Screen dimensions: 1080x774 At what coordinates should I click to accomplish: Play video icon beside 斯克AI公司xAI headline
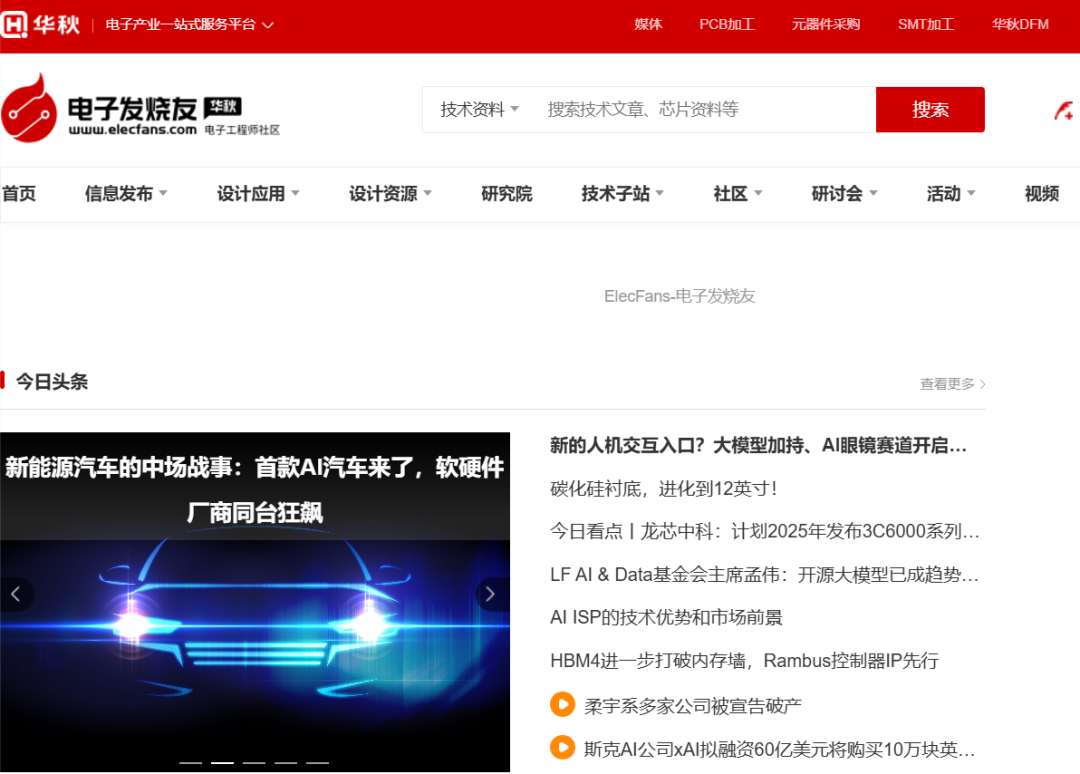pos(563,748)
